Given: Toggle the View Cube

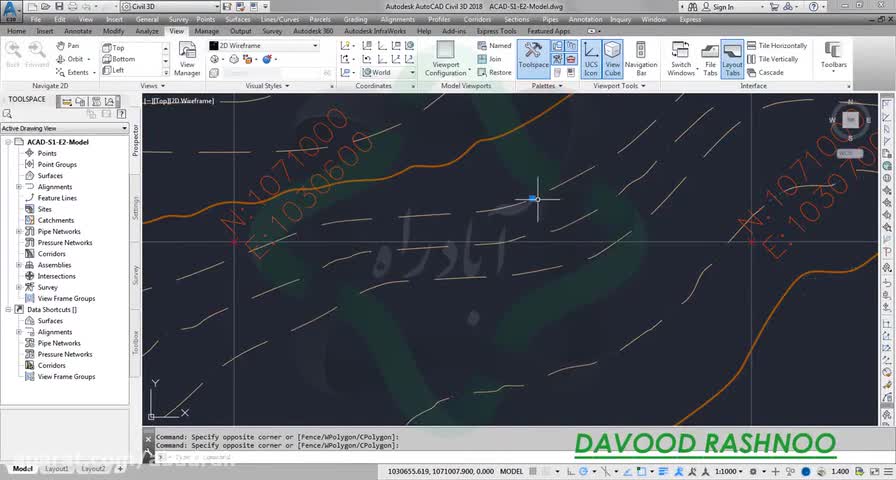Looking at the screenshot, I should point(613,59).
